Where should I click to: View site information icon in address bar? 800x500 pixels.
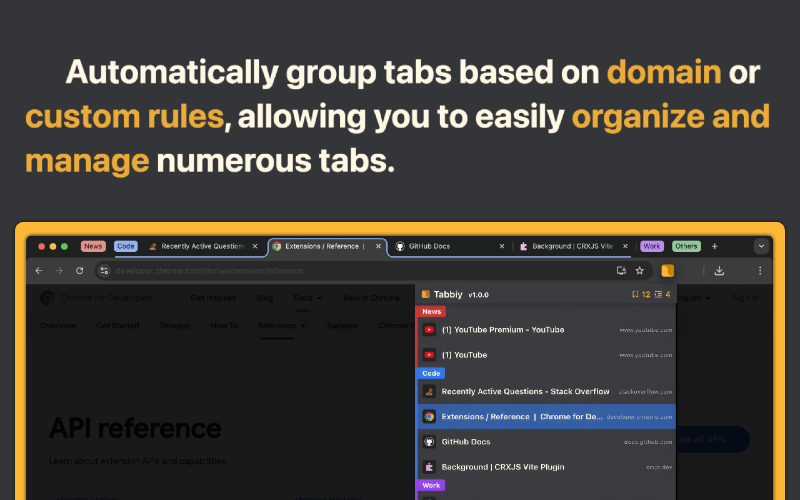pos(104,271)
